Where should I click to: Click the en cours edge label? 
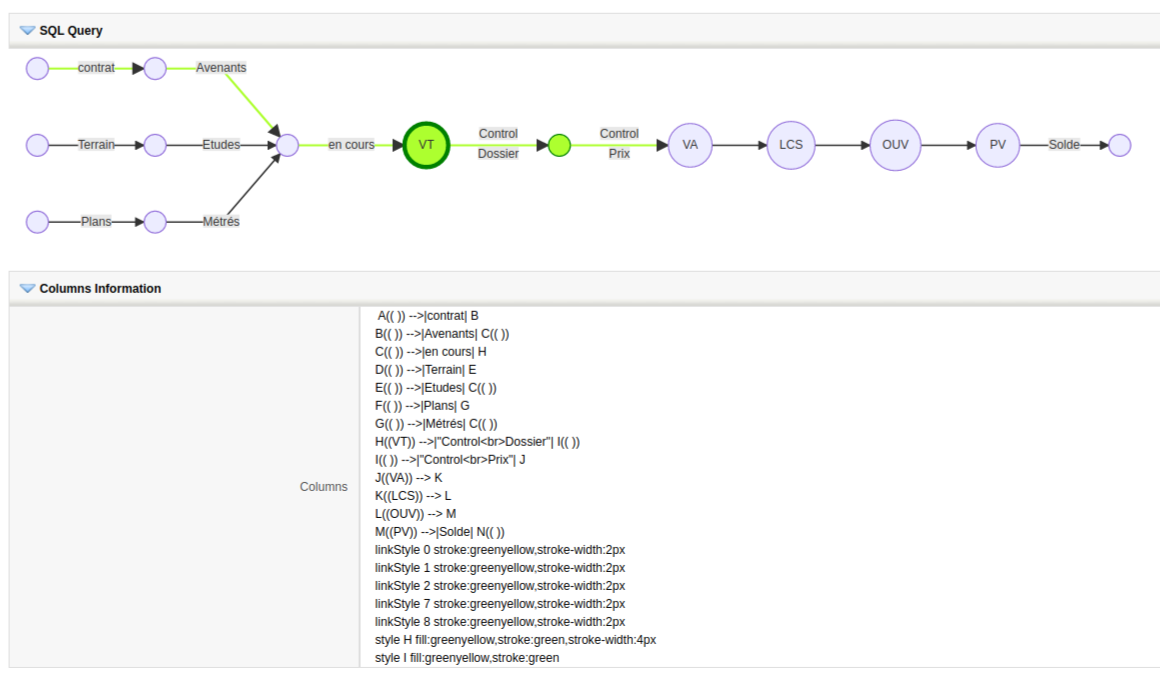351,145
